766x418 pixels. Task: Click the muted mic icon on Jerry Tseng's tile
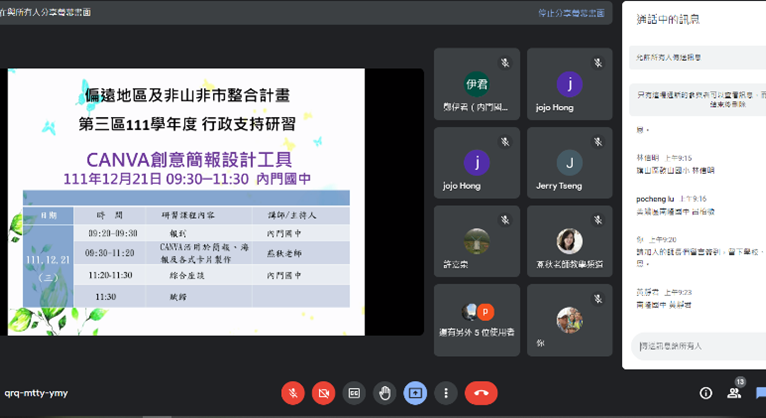coord(598,142)
